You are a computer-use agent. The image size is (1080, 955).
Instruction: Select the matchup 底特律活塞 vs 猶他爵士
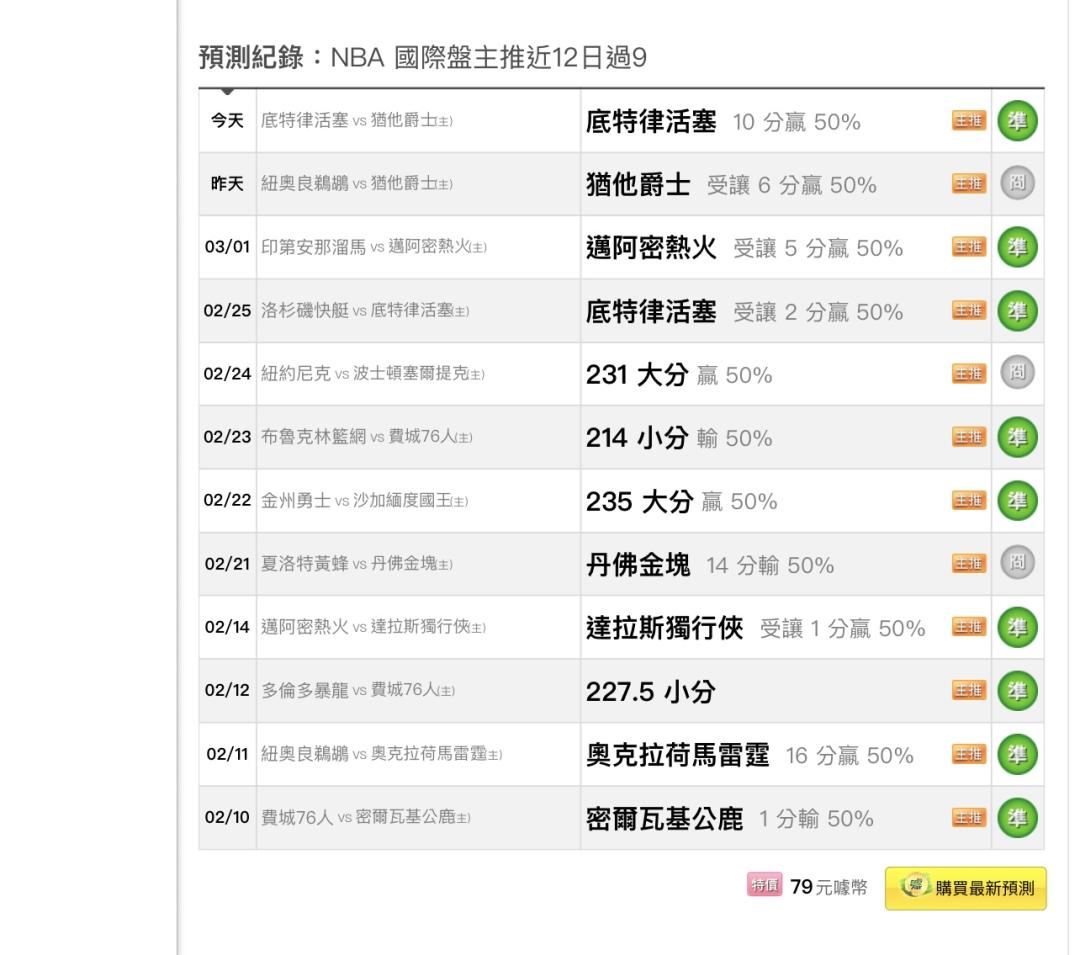click(357, 121)
